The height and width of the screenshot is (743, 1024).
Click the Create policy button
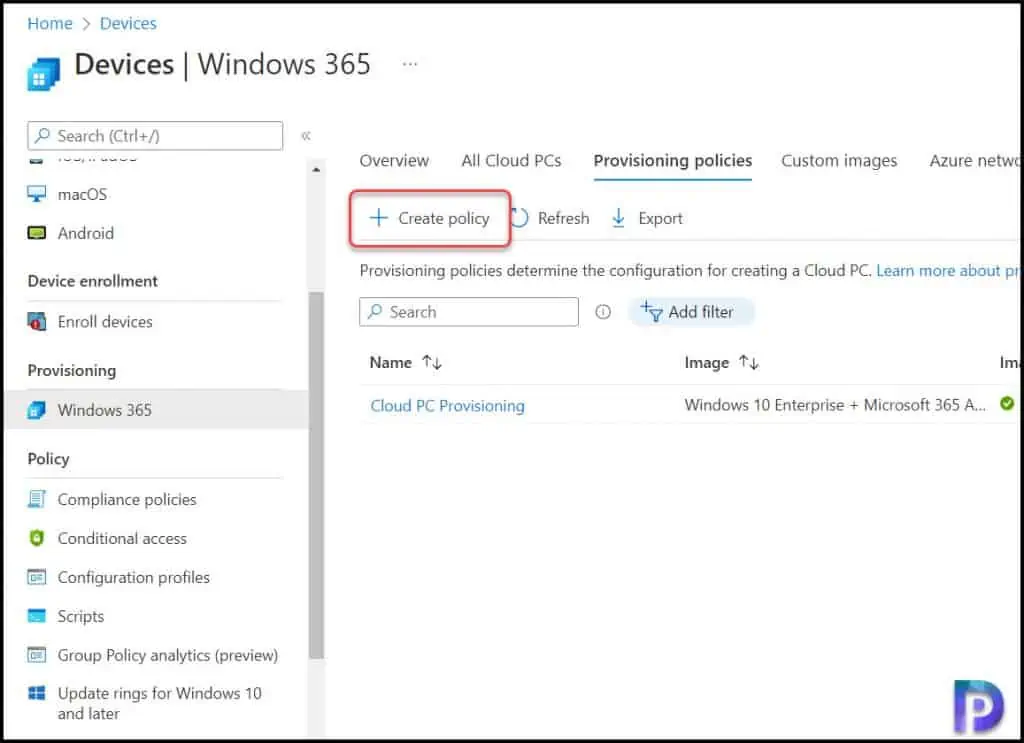tap(430, 218)
